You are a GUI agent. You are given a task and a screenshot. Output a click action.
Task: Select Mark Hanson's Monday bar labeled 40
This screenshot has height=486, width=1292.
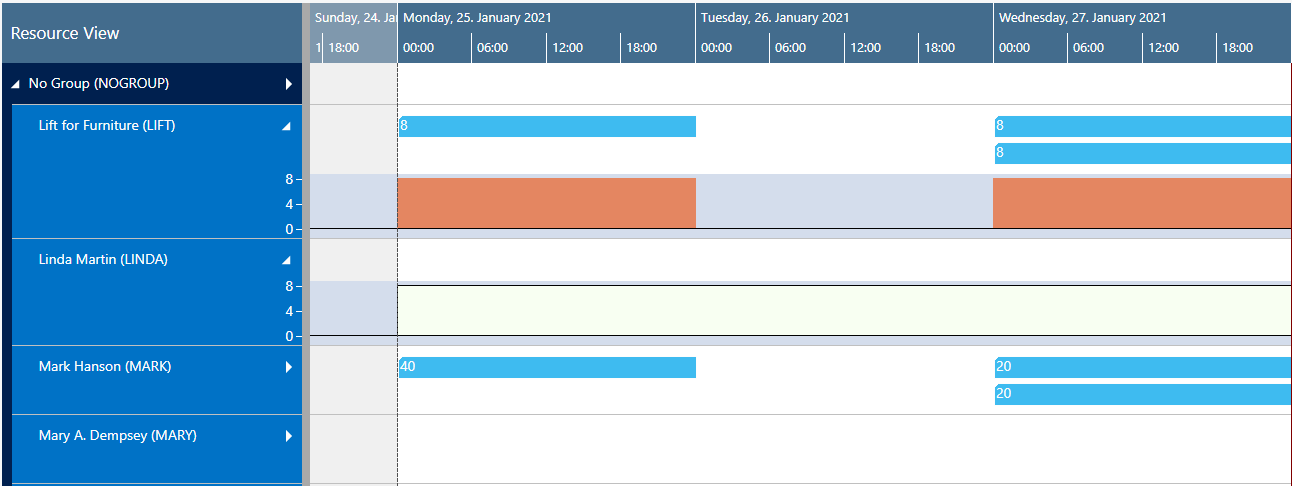point(546,367)
